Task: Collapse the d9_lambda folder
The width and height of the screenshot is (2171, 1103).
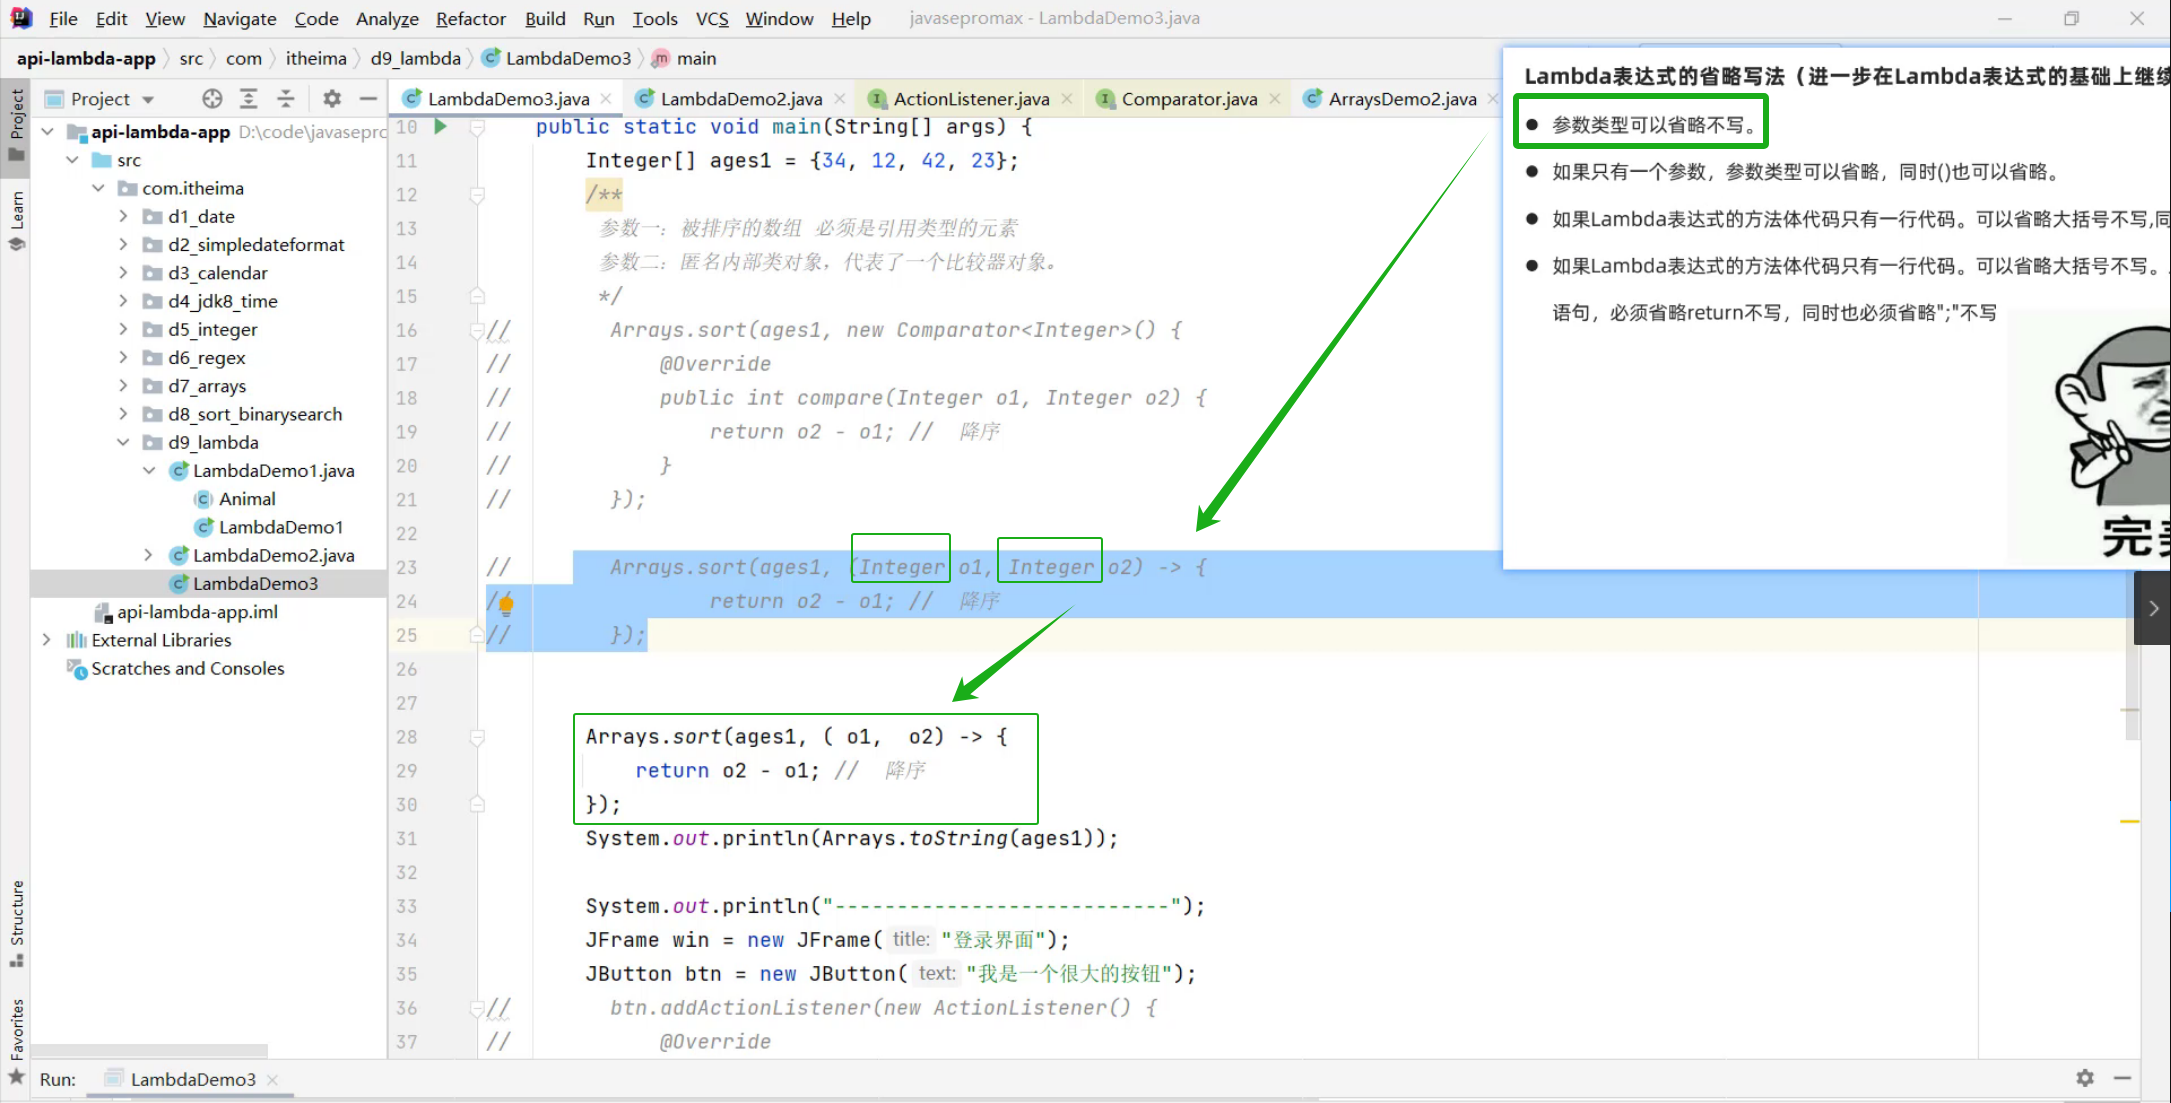Action: 123,442
